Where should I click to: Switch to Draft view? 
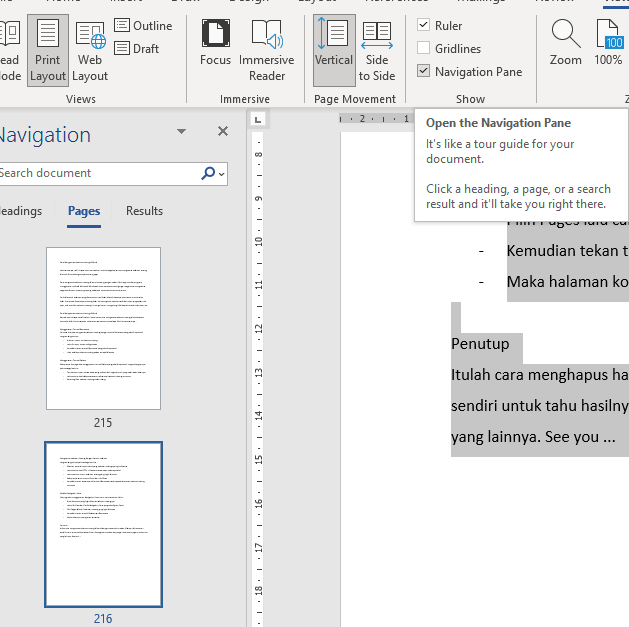point(137,49)
